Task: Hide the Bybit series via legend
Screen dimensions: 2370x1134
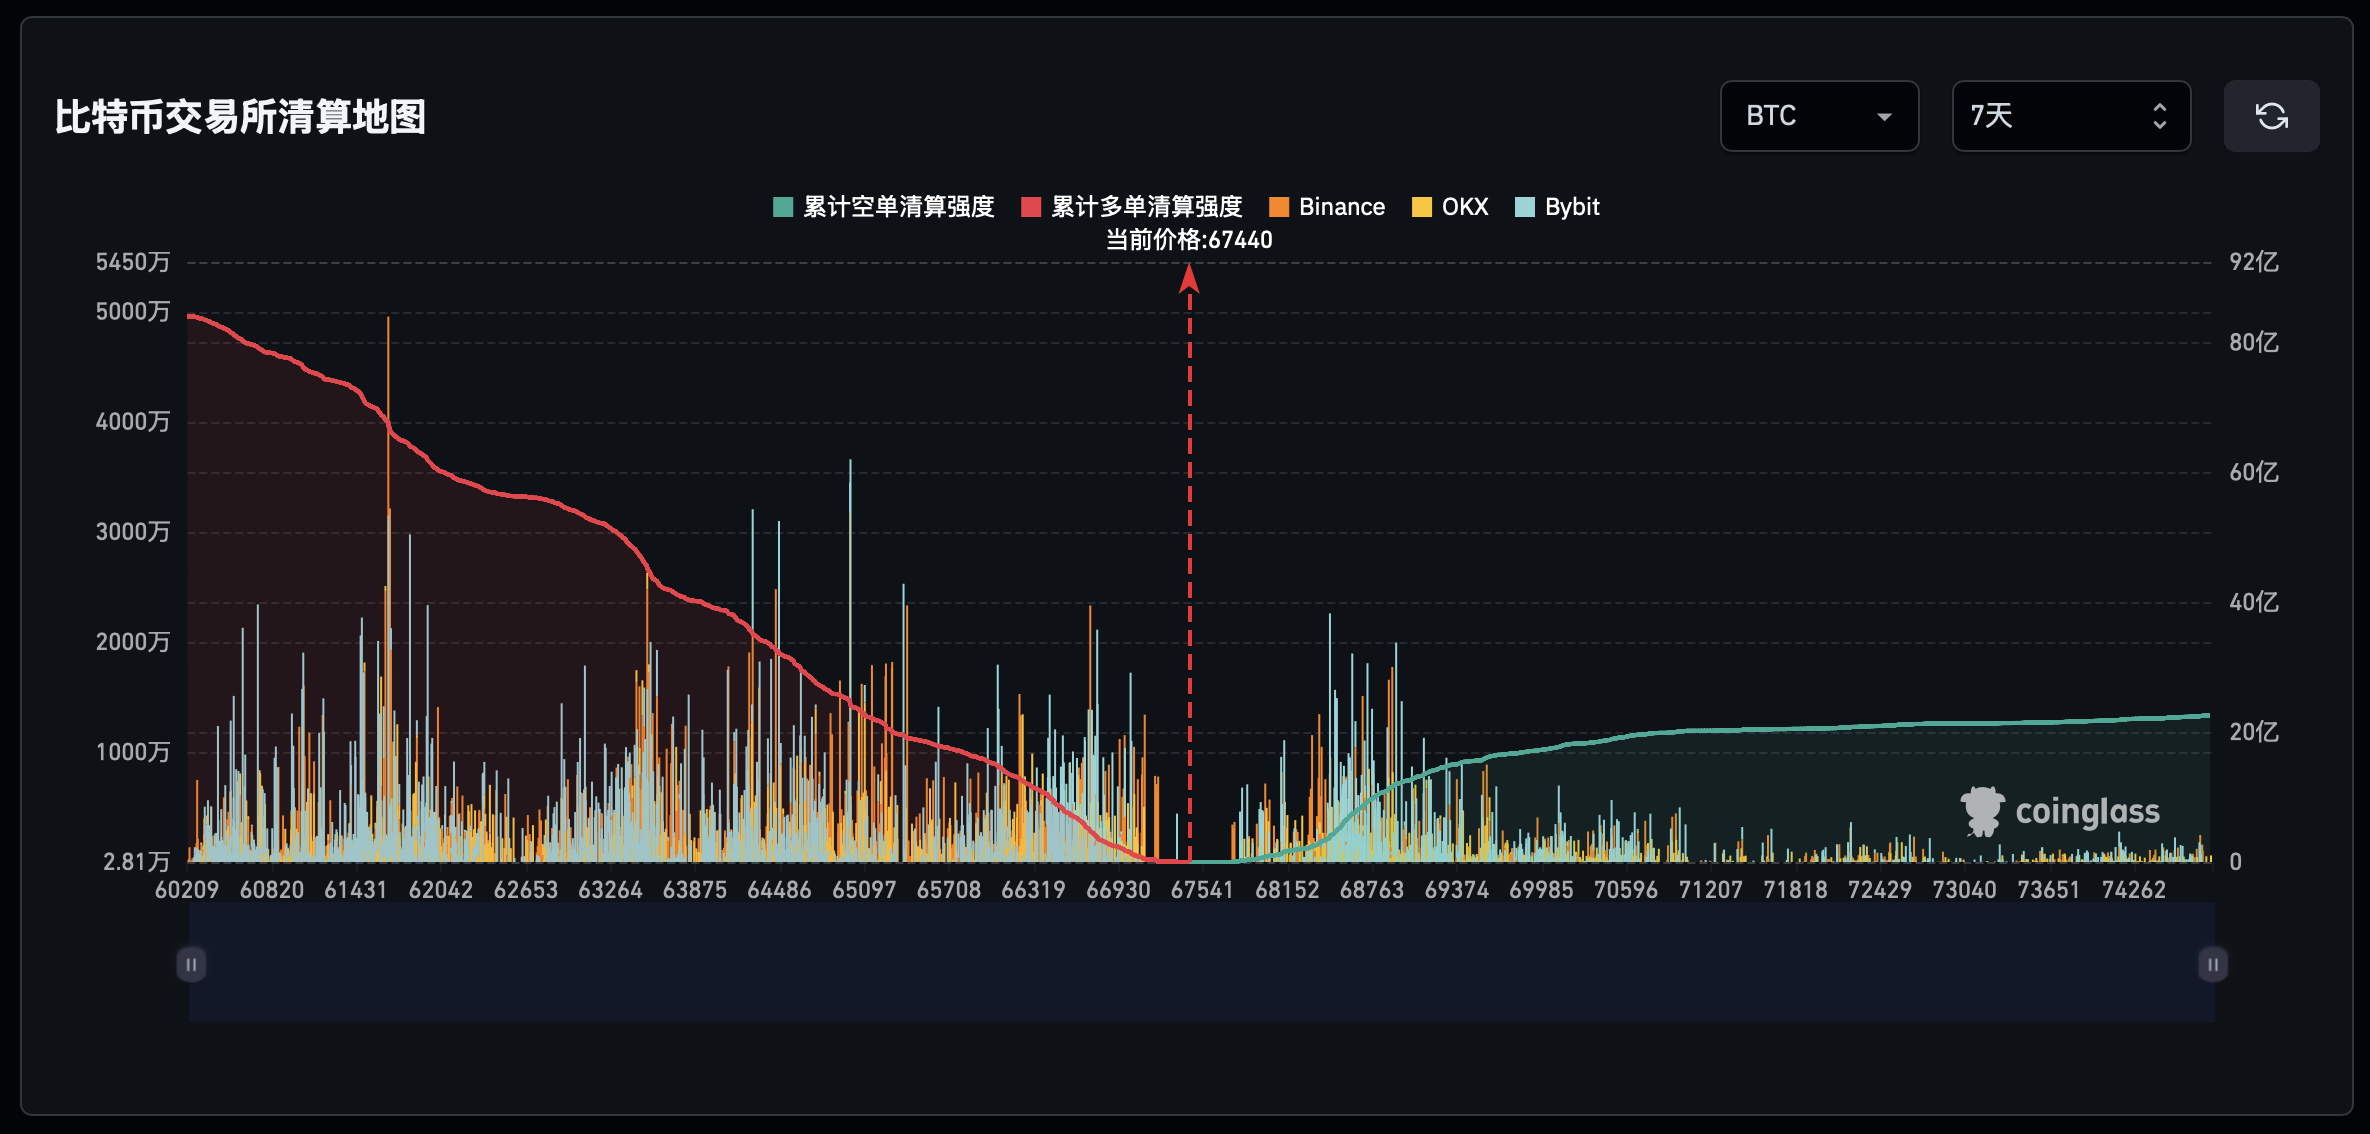Action: coord(1557,207)
